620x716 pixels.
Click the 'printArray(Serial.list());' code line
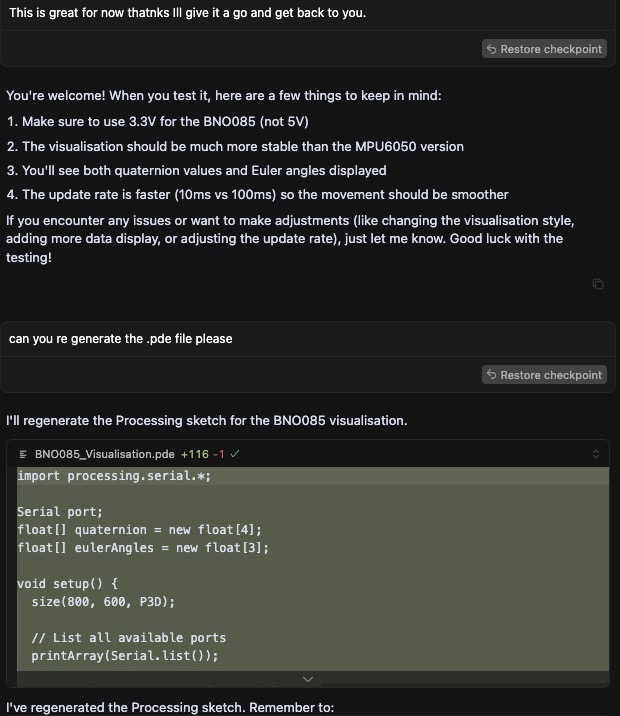125,656
